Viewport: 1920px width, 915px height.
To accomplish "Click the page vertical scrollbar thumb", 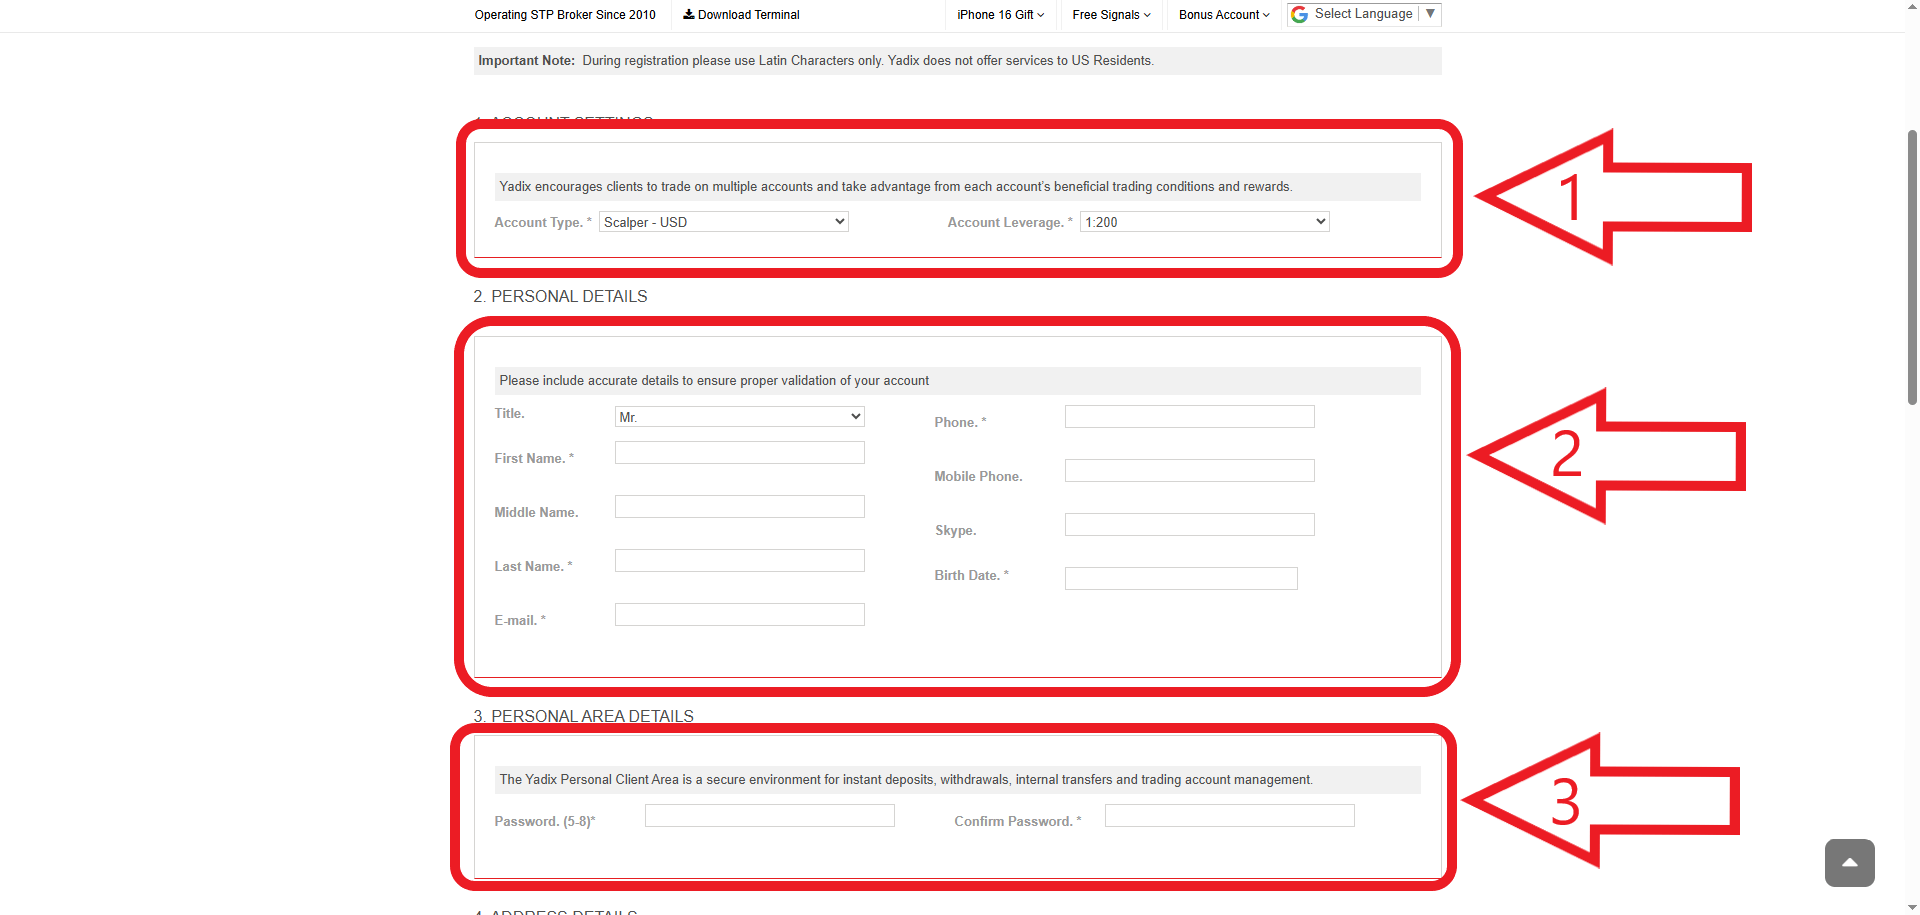I will click(x=1912, y=267).
